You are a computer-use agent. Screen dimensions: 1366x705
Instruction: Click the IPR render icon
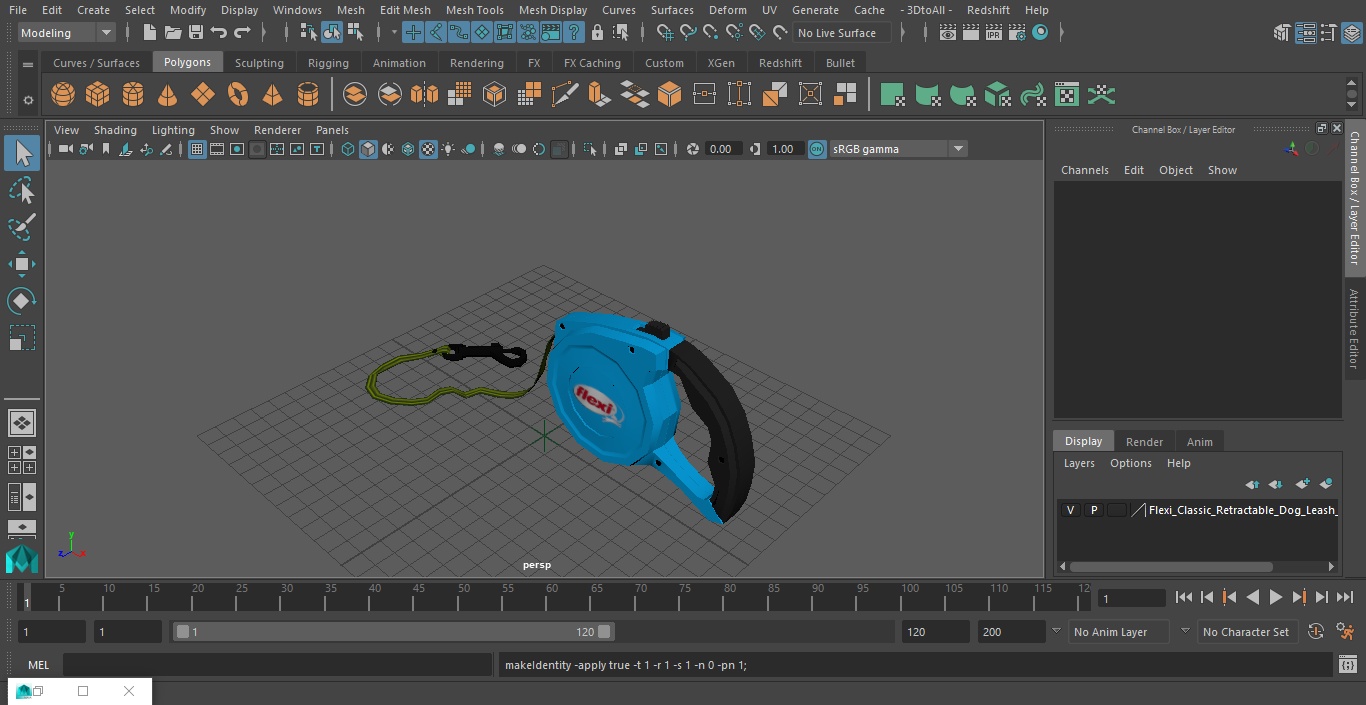pos(994,33)
